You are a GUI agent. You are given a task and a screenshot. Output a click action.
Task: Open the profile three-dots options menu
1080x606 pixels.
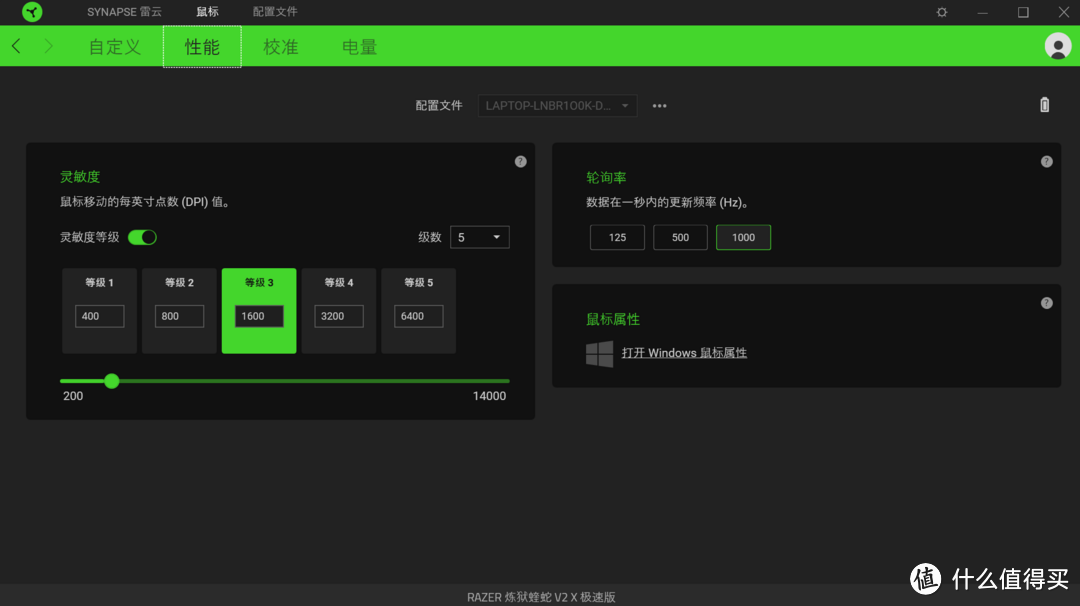click(659, 106)
